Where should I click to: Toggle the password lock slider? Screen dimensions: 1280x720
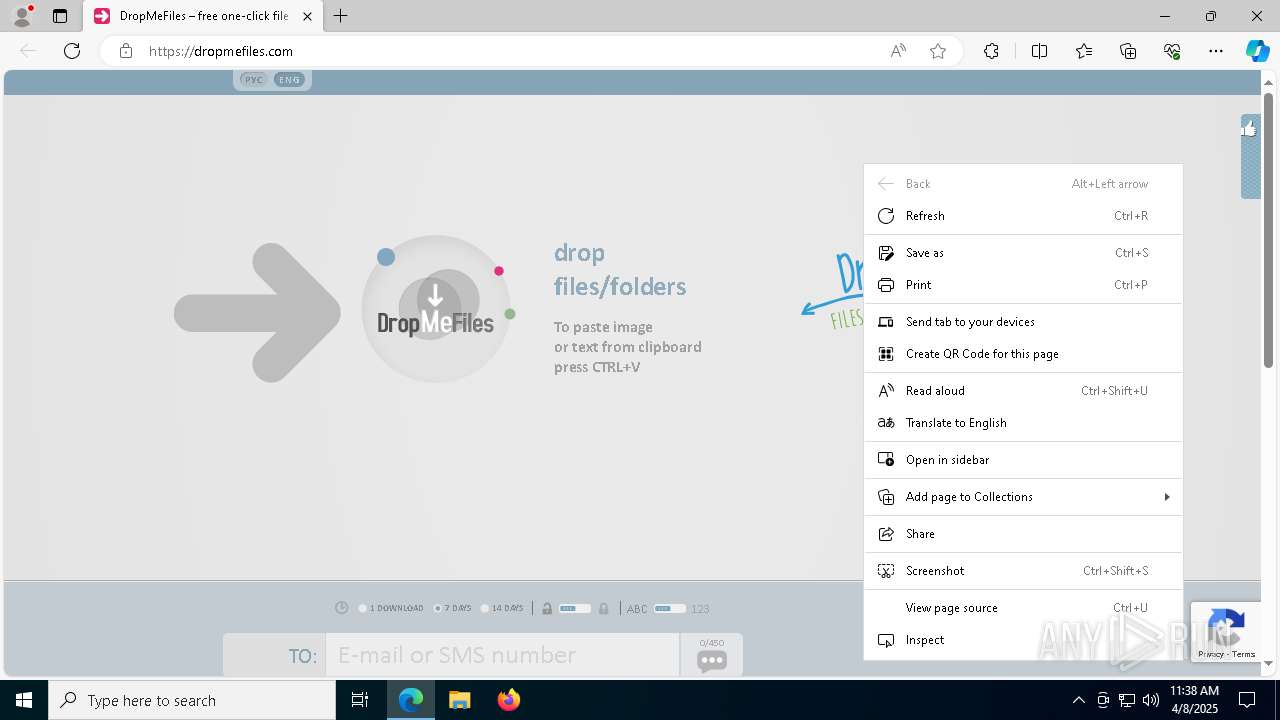[x=575, y=608]
